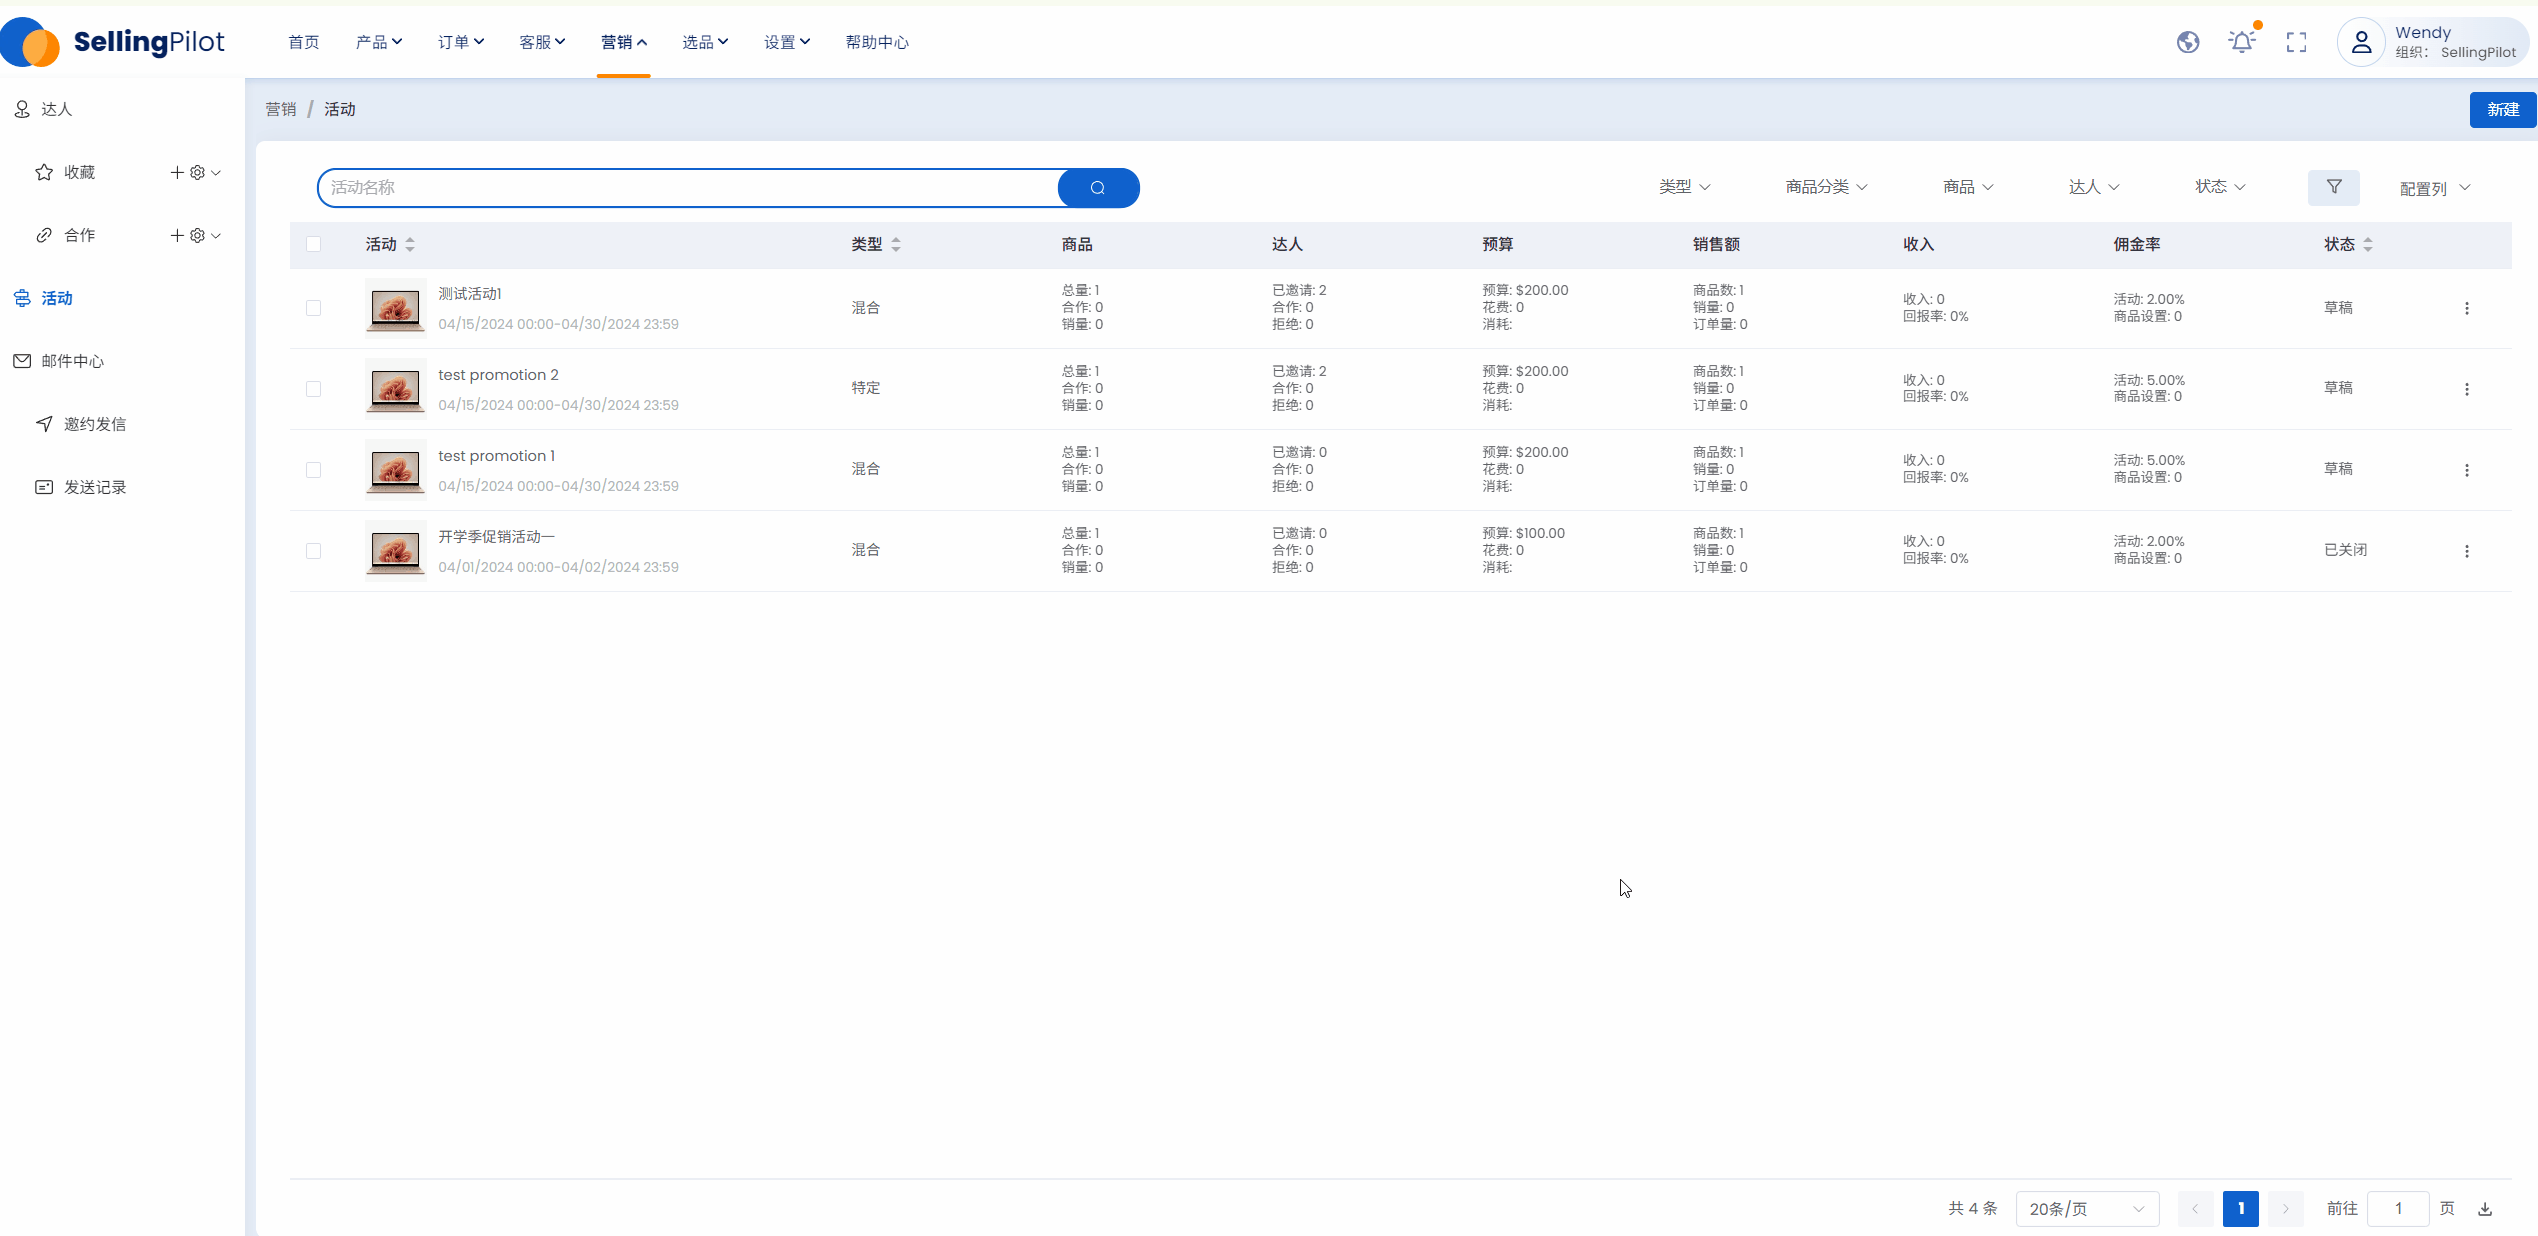
Task: Open the 订单 top menu
Action: pyautogui.click(x=460, y=42)
